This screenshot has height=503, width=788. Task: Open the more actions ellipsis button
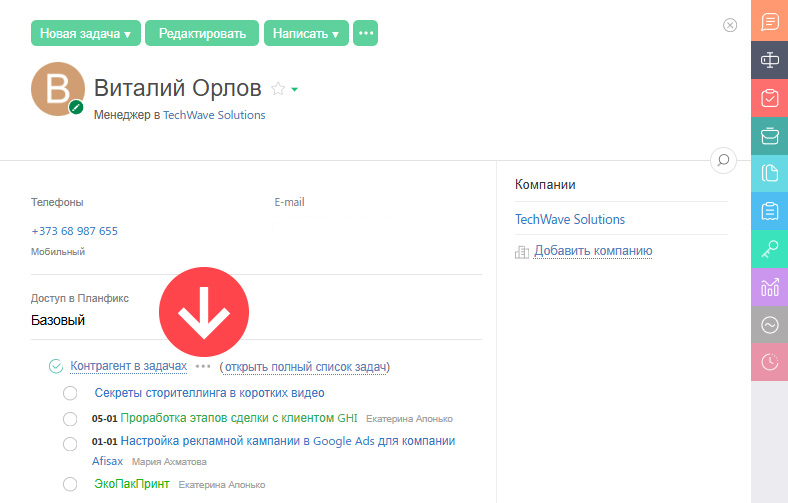(365, 33)
